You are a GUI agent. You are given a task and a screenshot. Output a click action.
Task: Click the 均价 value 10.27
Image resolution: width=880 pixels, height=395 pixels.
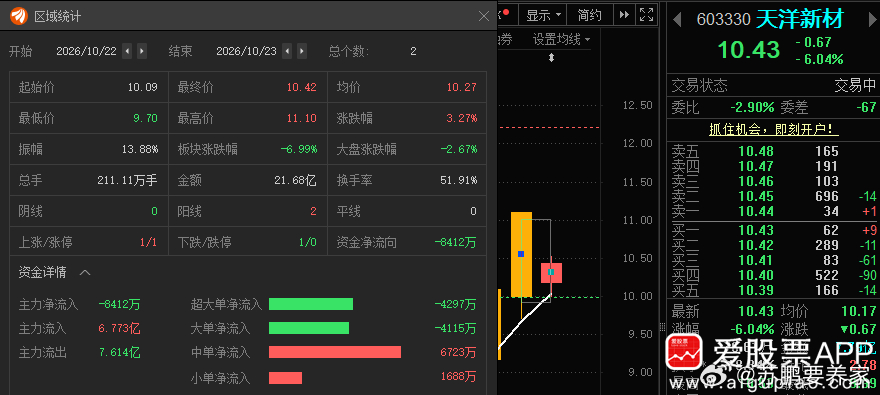(x=461, y=88)
